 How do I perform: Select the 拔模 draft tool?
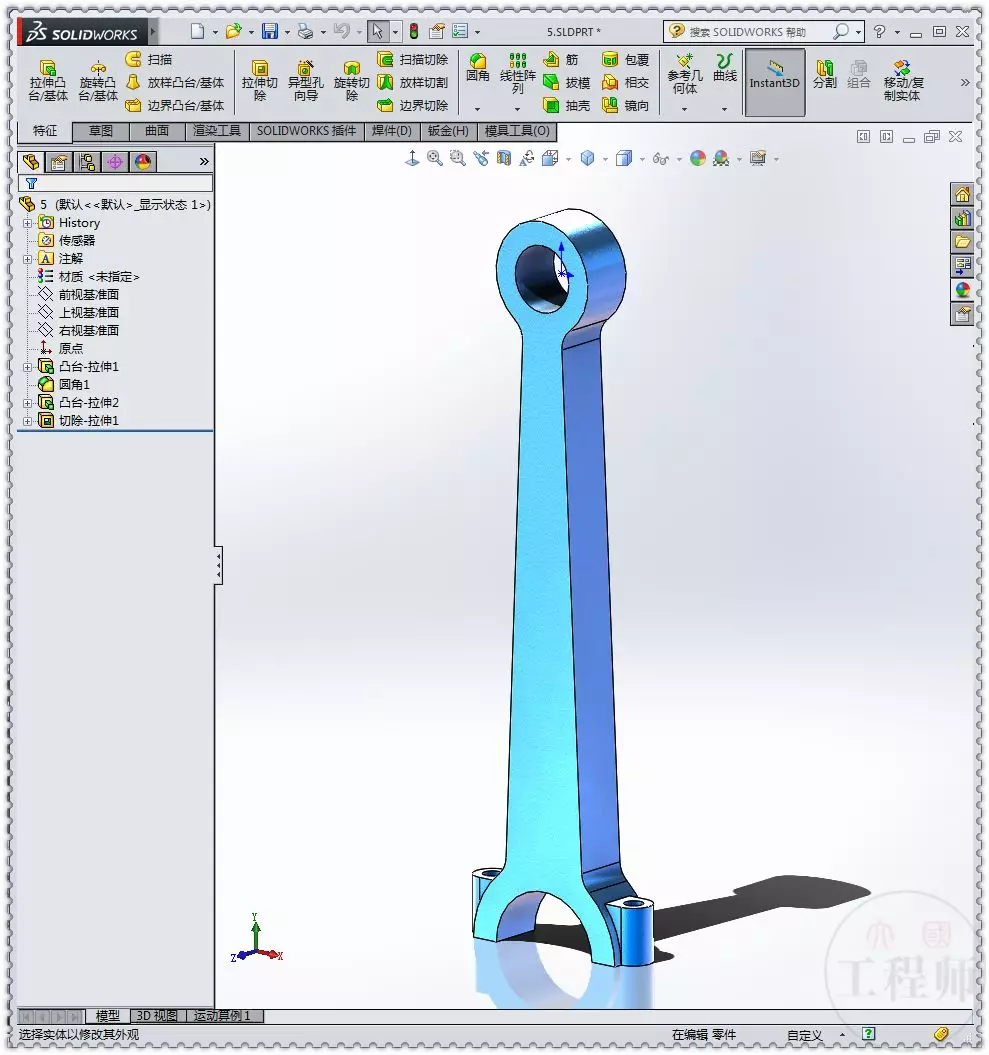(x=566, y=82)
